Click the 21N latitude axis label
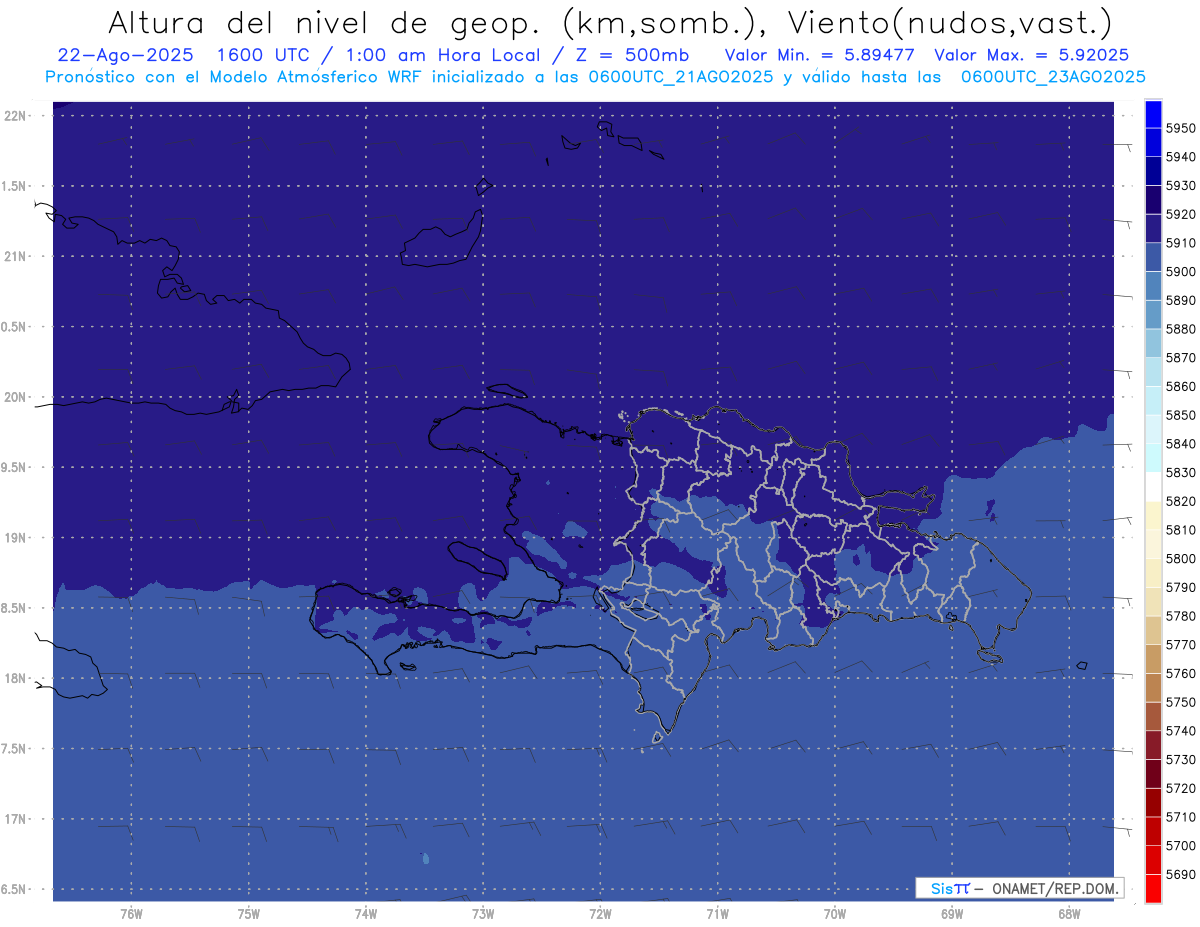The height and width of the screenshot is (927, 1200). [15, 256]
